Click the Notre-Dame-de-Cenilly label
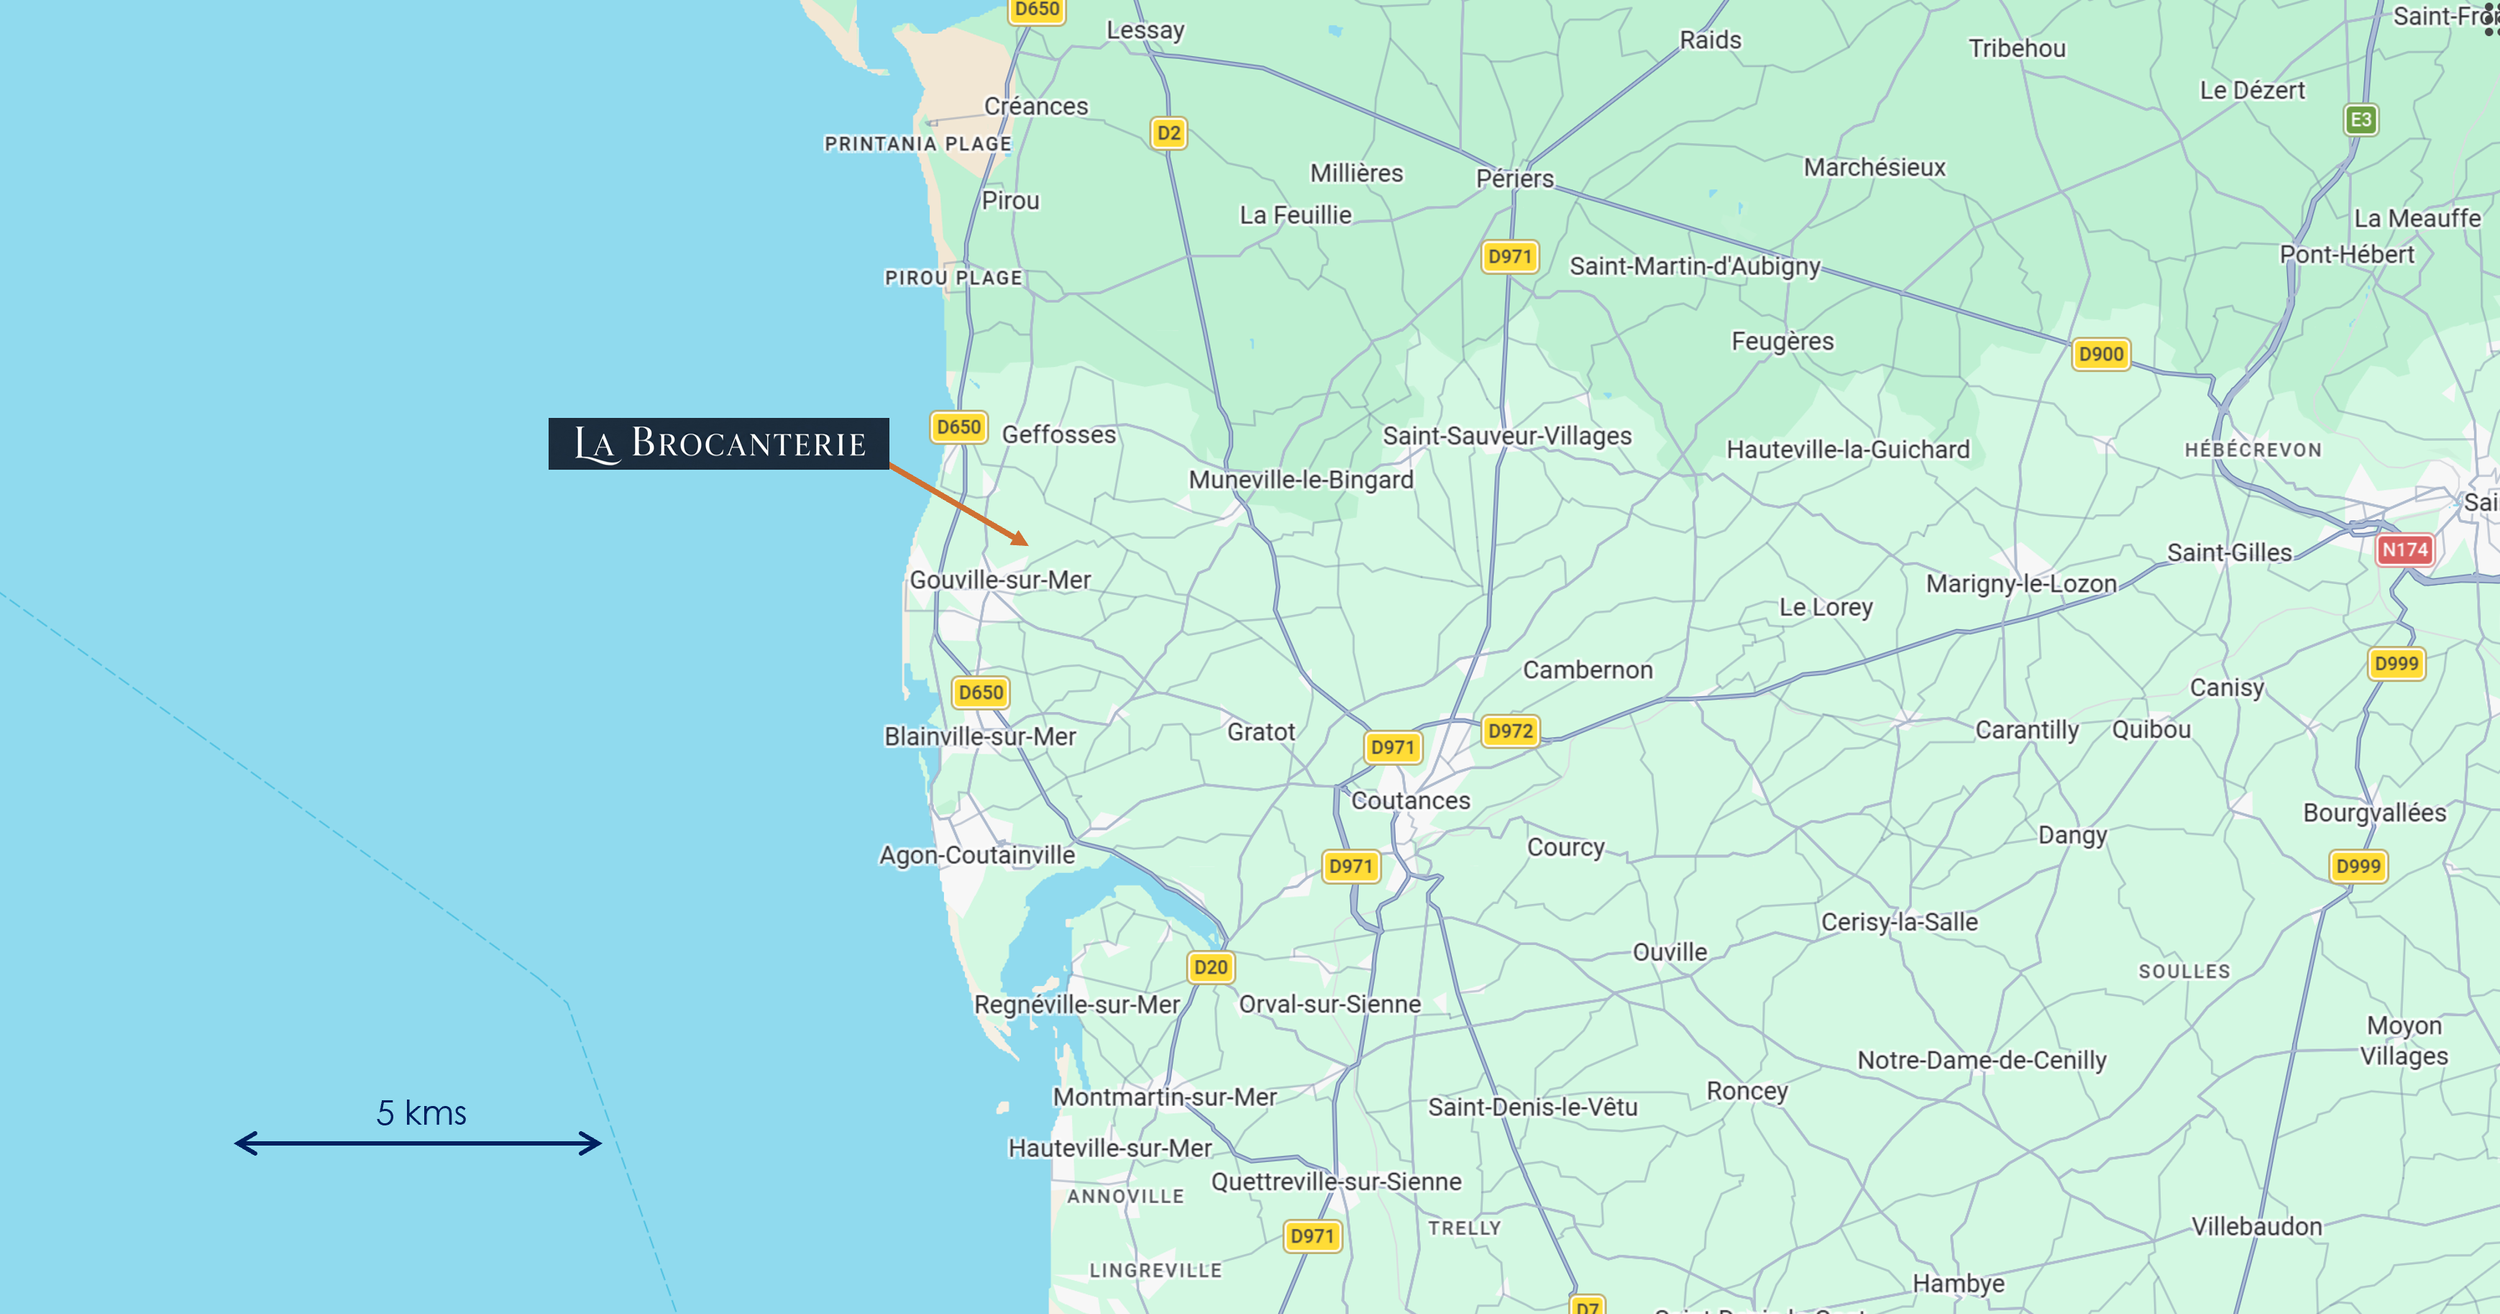2500x1314 pixels. [1982, 1060]
